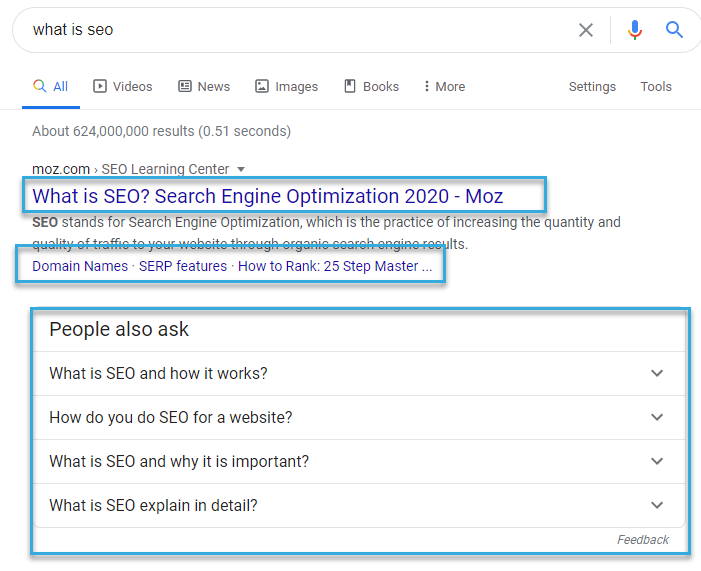Click the dropdown arrow beside moz.com breadcrumb
This screenshot has height=571, width=701.
click(241, 169)
